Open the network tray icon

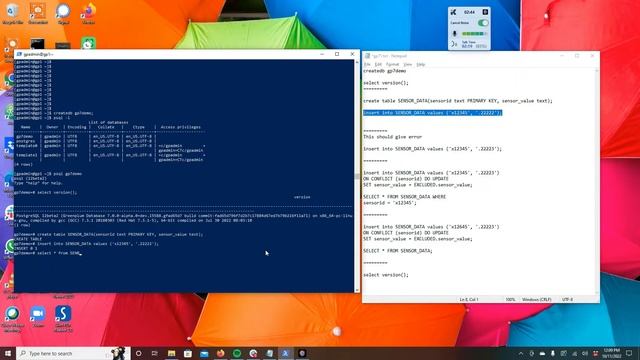tap(574, 353)
